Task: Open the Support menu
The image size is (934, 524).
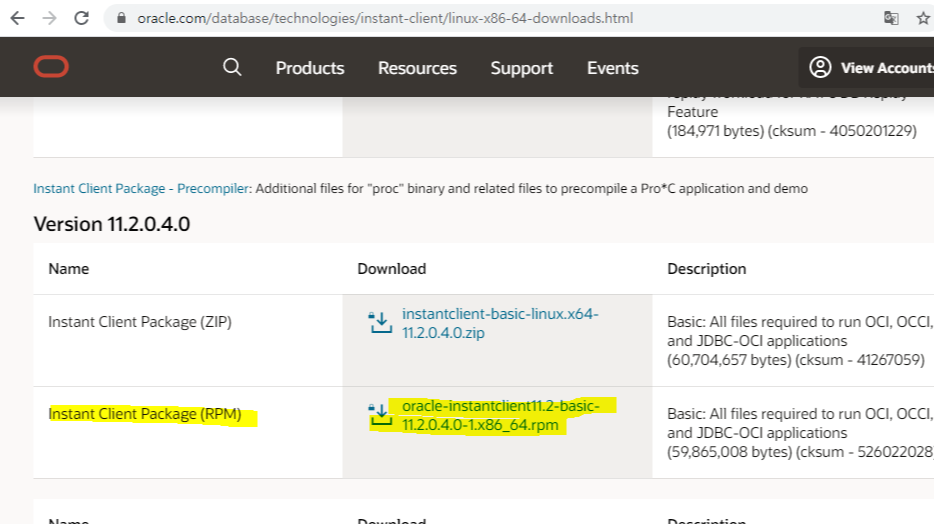Action: pos(522,68)
